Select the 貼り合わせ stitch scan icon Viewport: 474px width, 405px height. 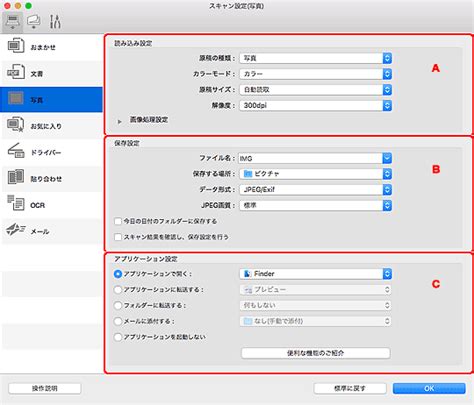click(16, 177)
